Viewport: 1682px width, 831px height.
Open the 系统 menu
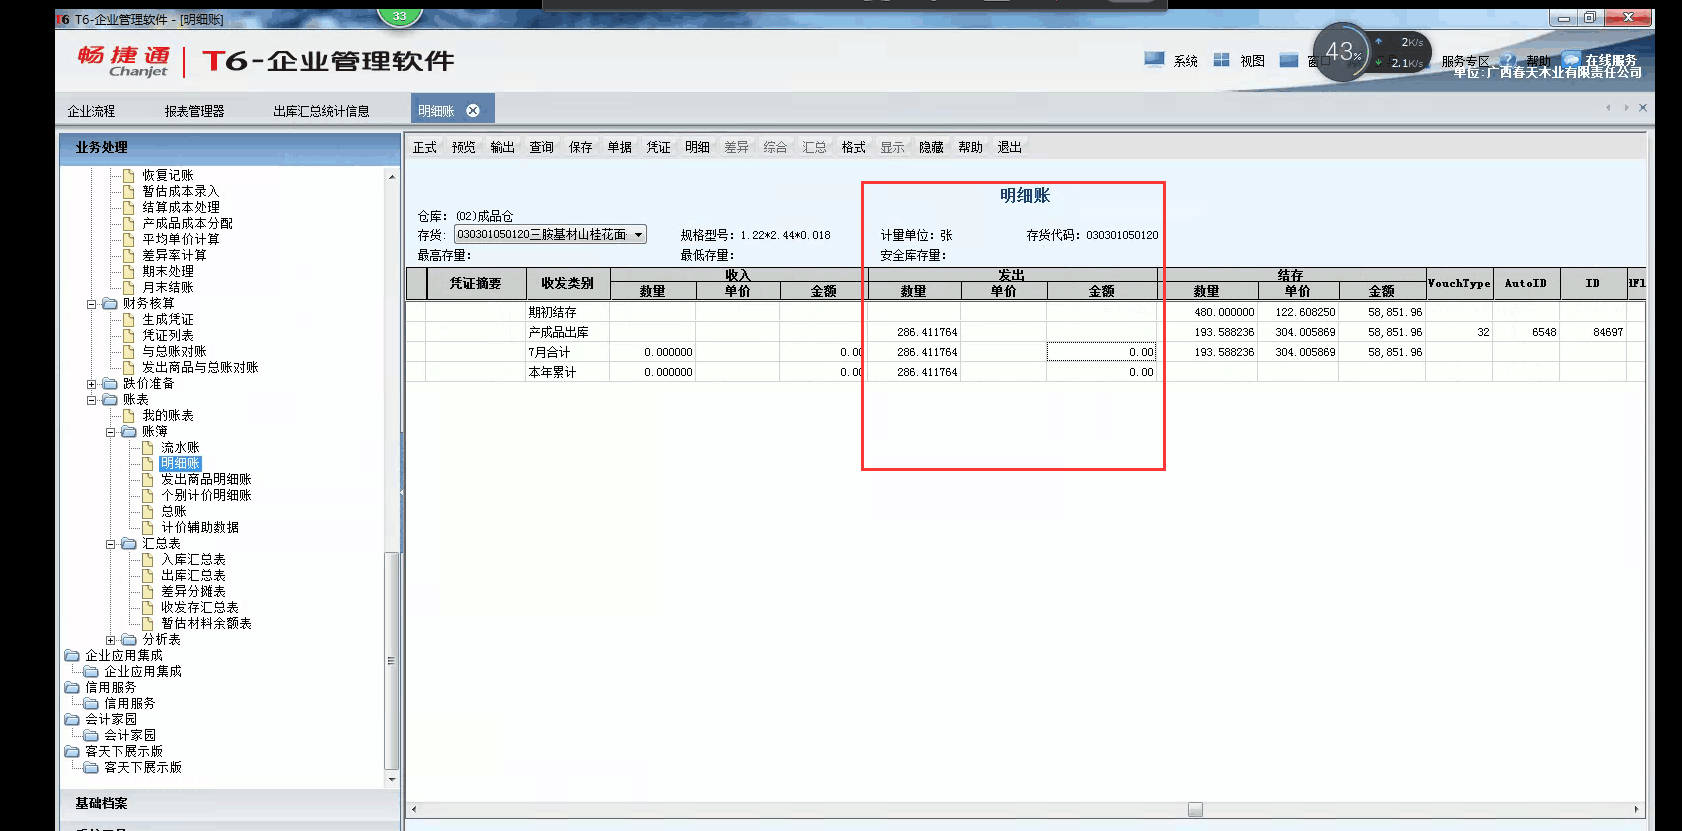1186,61
